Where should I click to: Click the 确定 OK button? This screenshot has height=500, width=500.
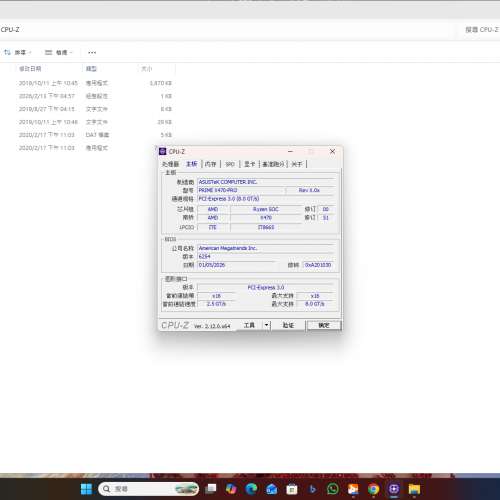coord(324,325)
